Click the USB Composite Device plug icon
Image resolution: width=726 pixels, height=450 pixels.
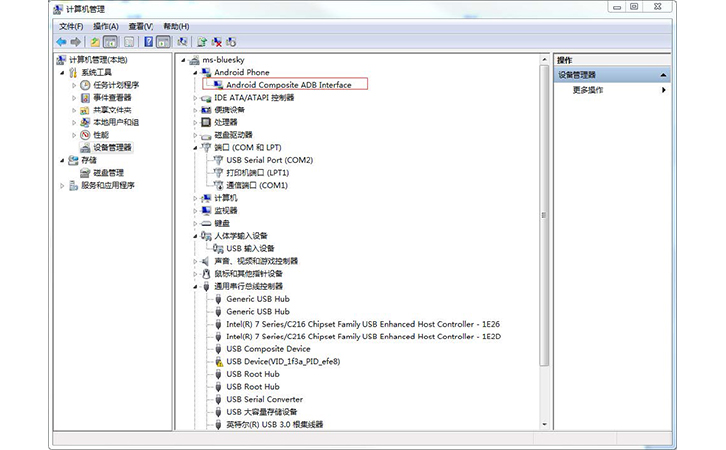pos(219,349)
